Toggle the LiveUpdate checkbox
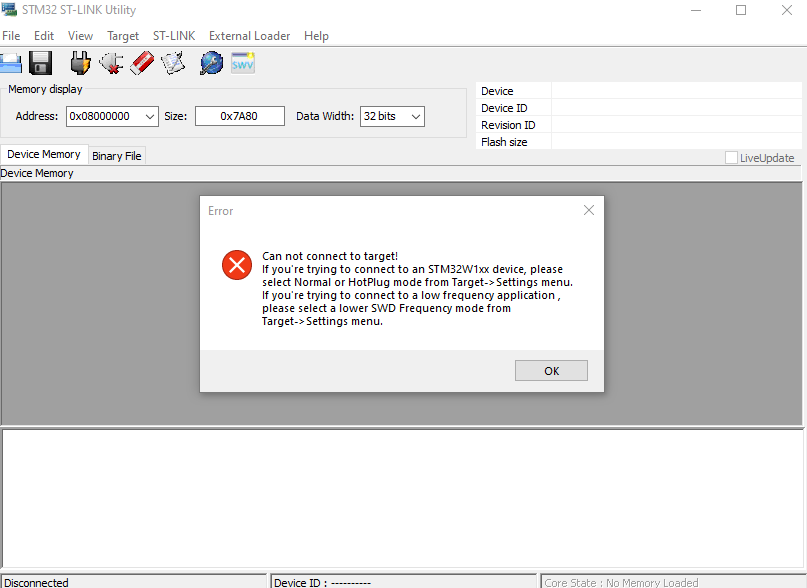The height and width of the screenshot is (588, 807). (x=732, y=158)
